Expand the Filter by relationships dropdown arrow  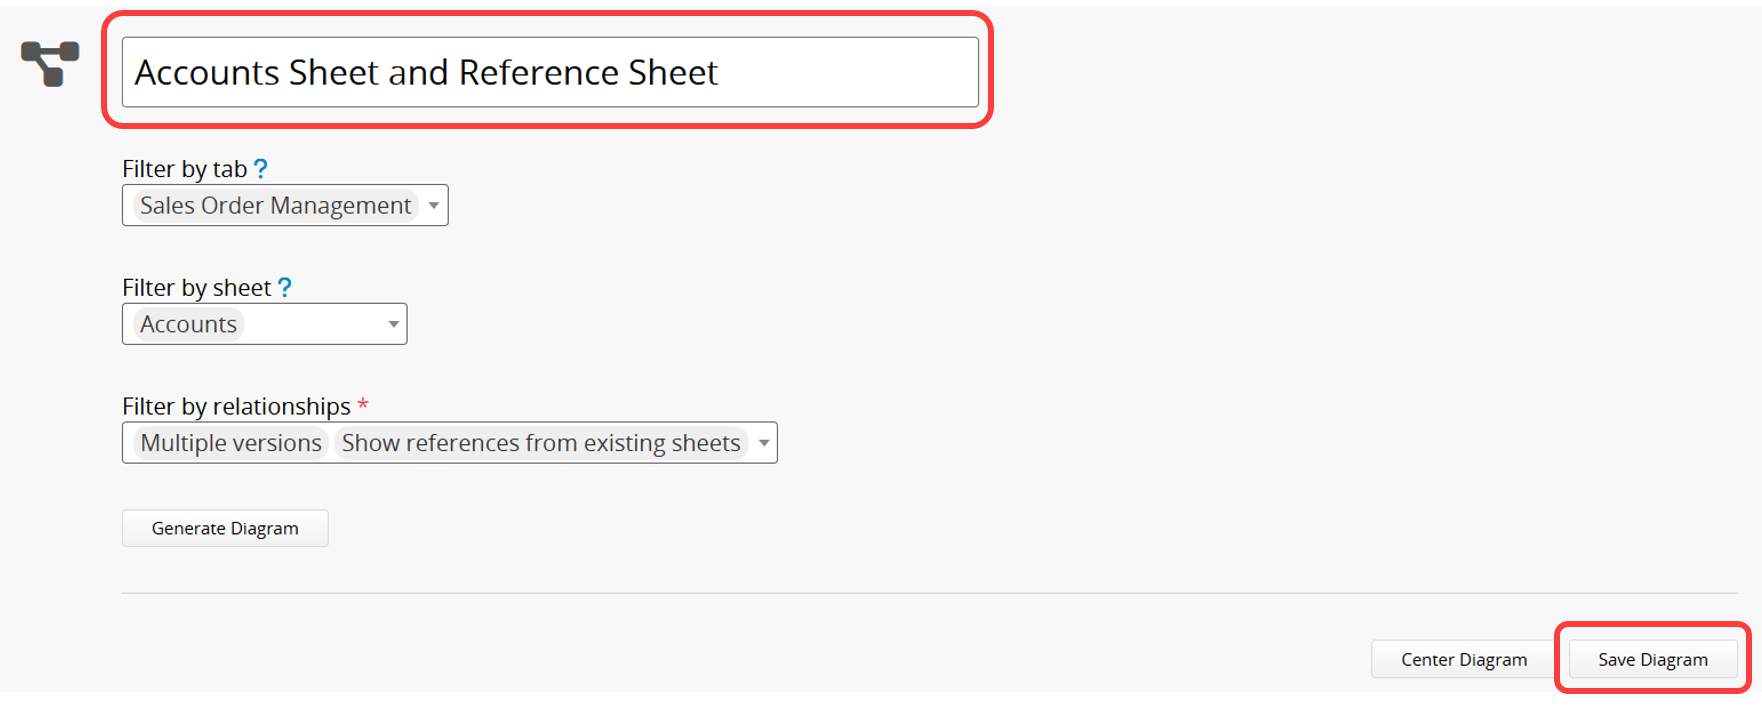764,443
